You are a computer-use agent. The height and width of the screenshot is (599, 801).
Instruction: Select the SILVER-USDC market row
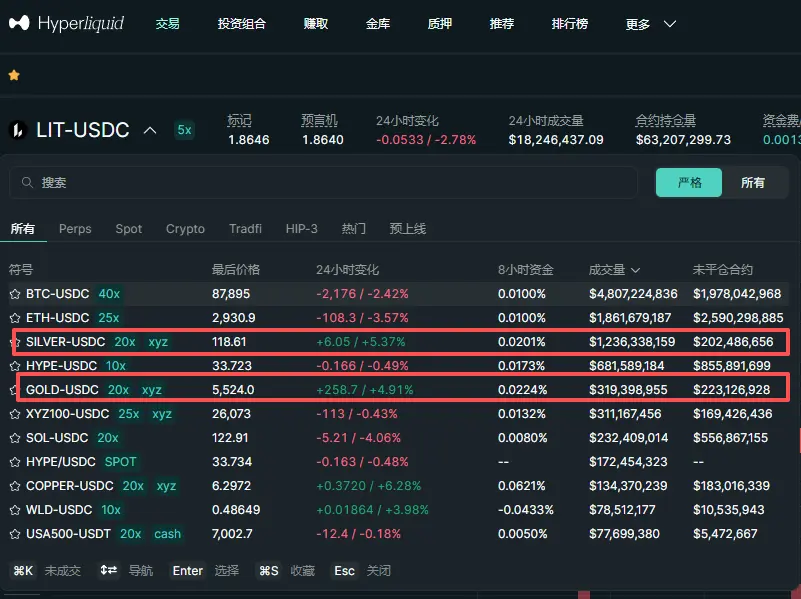(401, 342)
